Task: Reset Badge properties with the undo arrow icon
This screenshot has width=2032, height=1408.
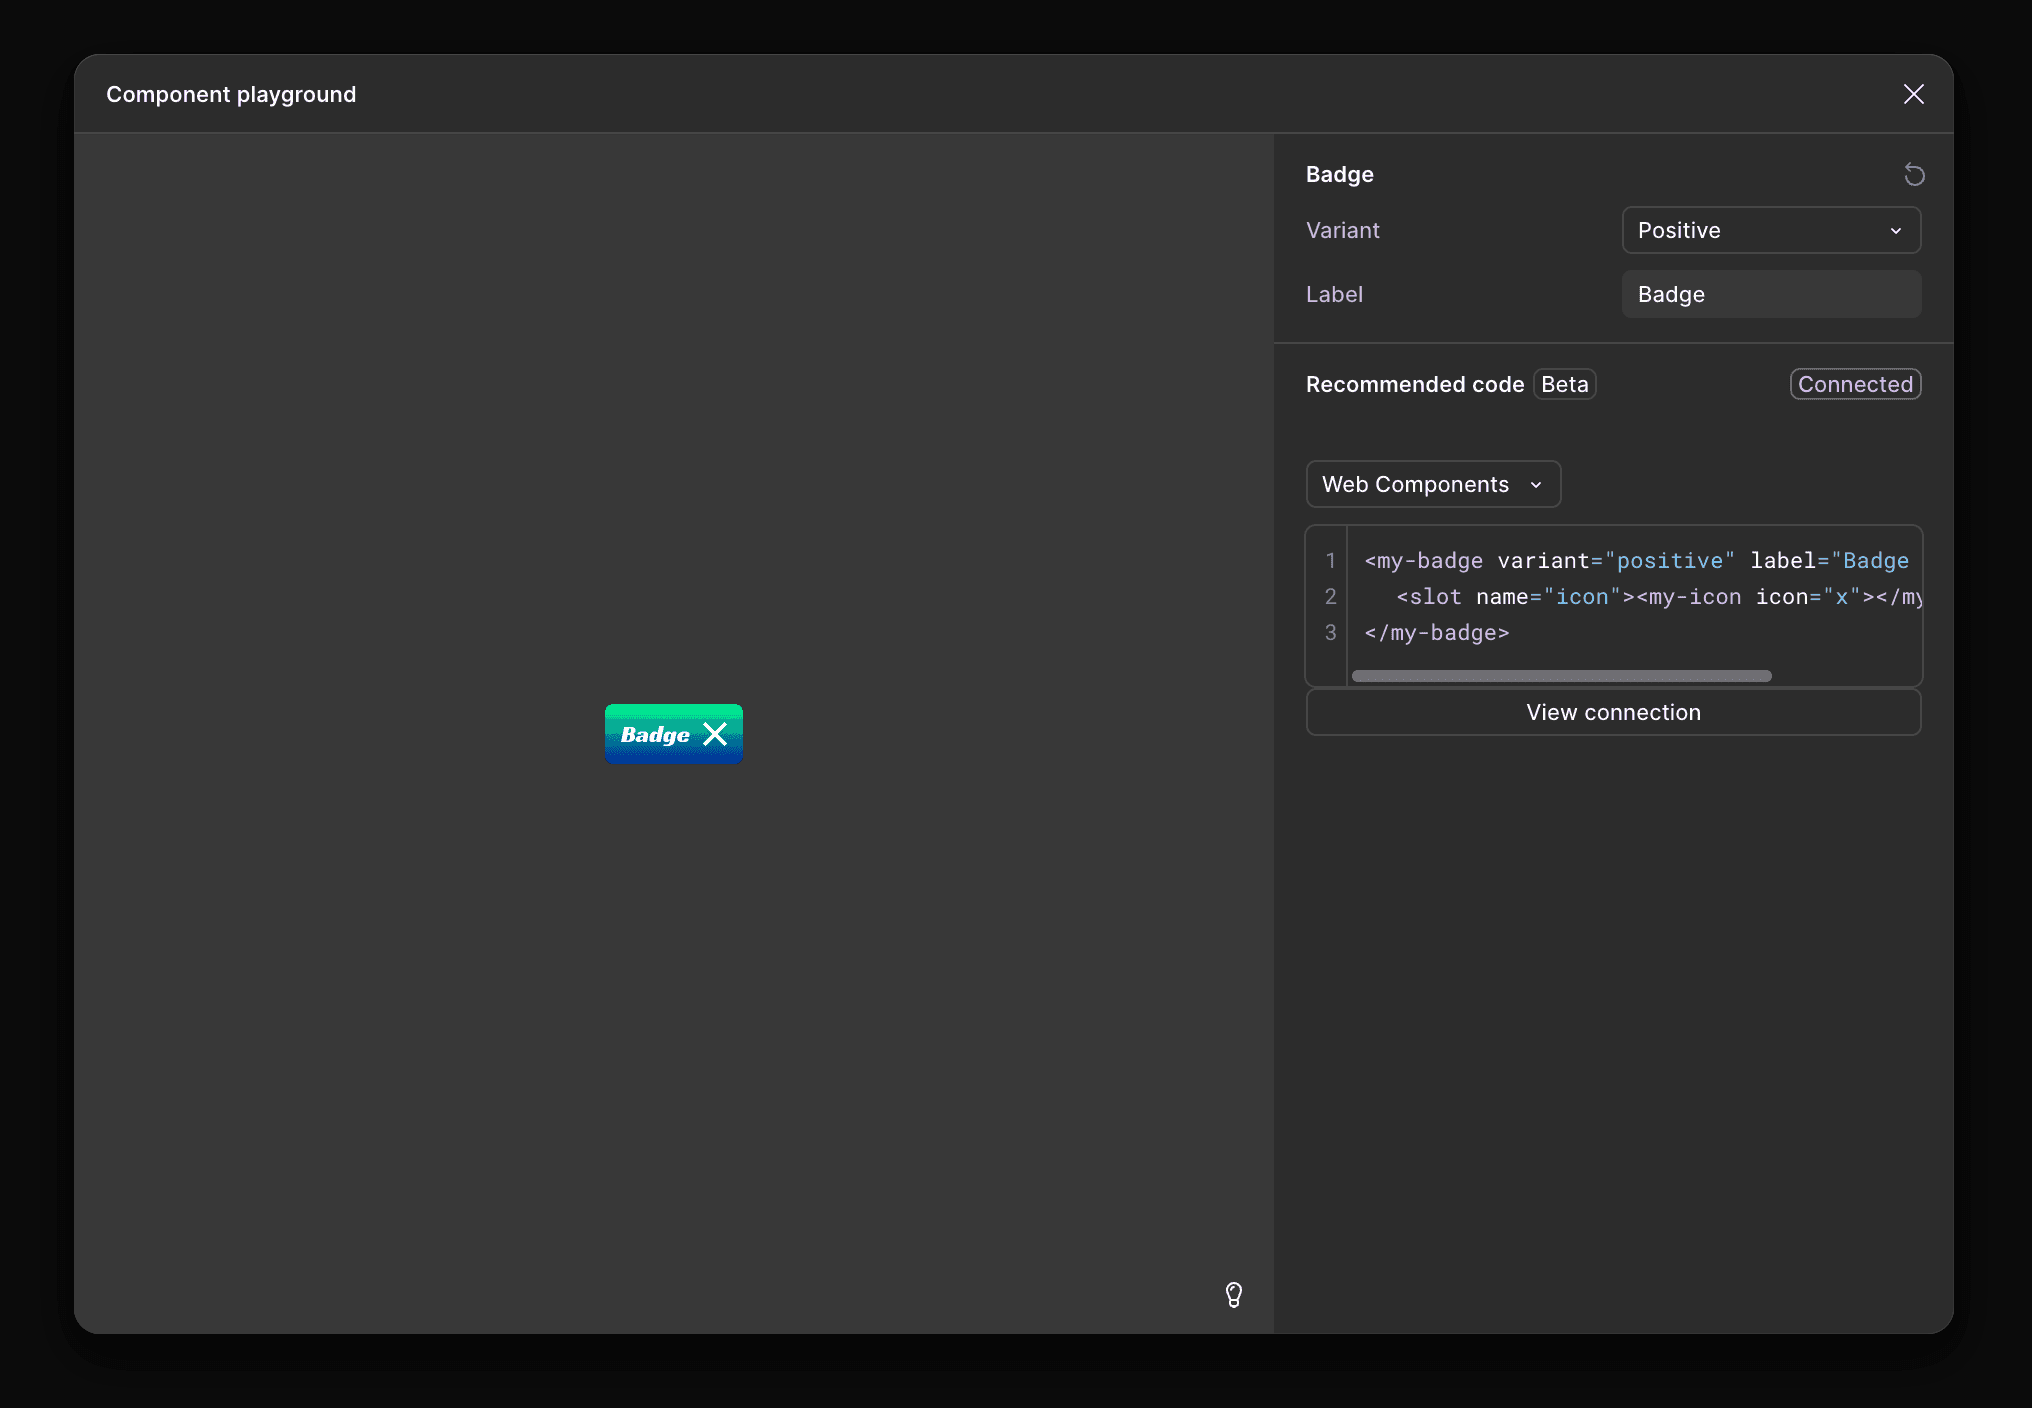Action: (x=1914, y=175)
